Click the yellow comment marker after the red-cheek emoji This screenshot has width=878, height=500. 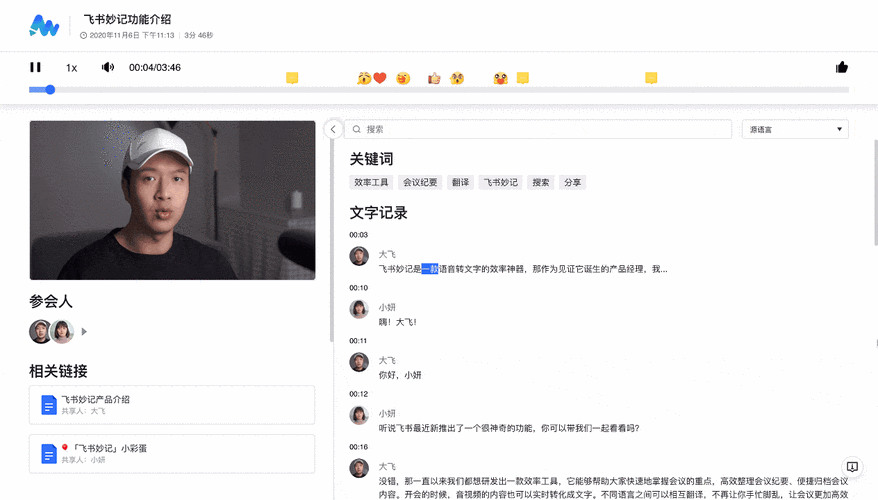pyautogui.click(x=522, y=78)
